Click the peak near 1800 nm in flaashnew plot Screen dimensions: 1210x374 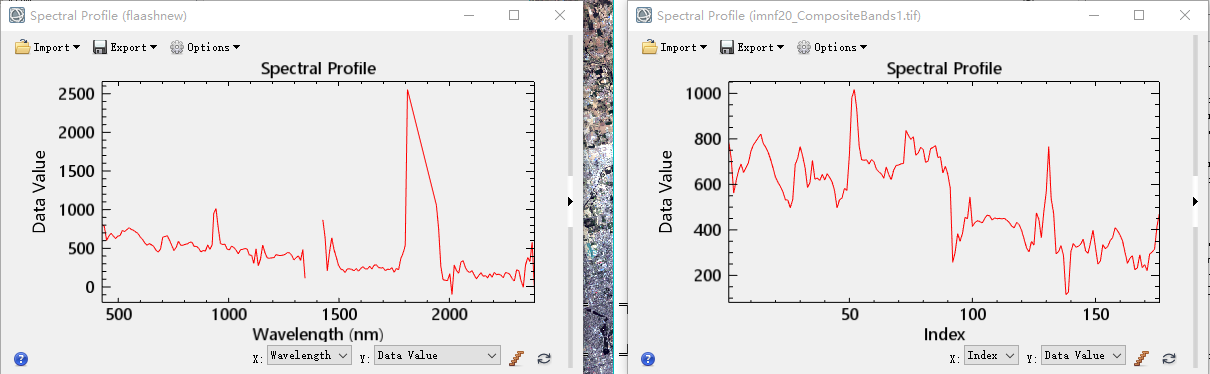(407, 90)
